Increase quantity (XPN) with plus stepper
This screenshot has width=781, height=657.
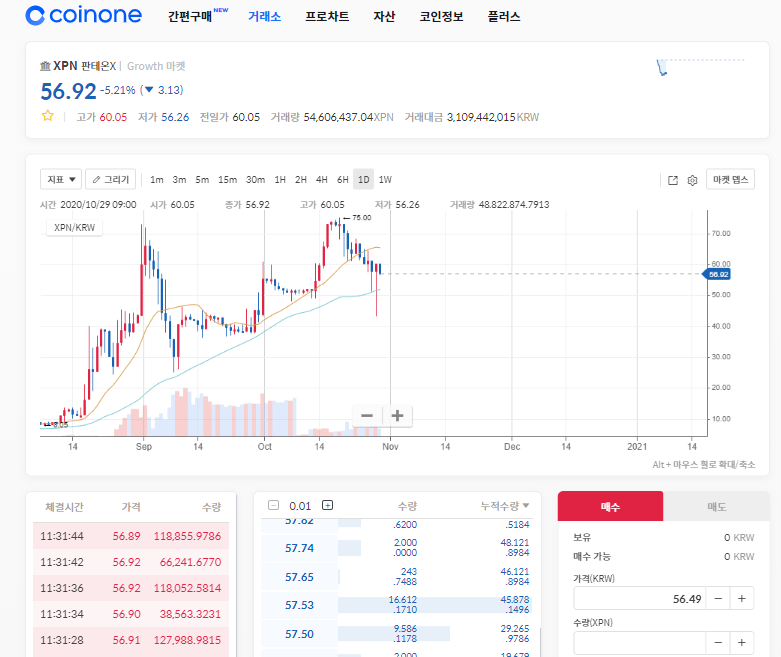click(x=742, y=643)
